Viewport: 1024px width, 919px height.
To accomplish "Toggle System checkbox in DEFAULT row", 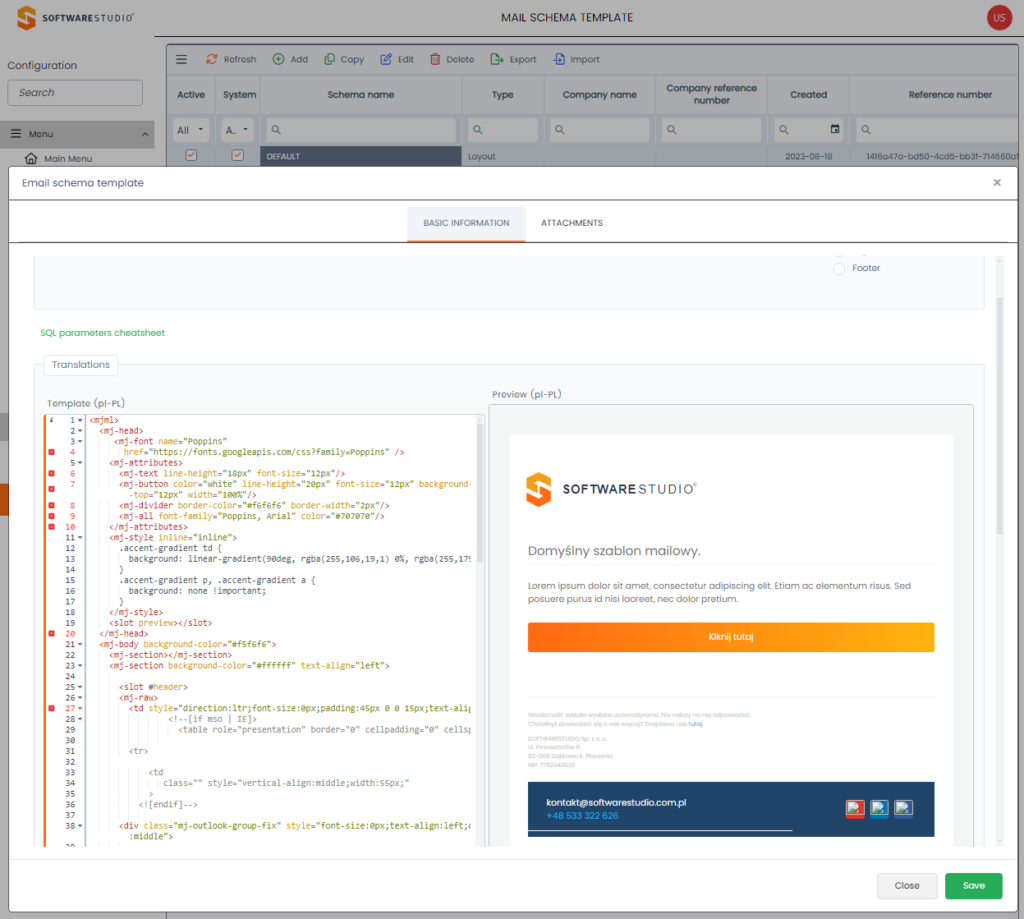I will pyautogui.click(x=237, y=156).
